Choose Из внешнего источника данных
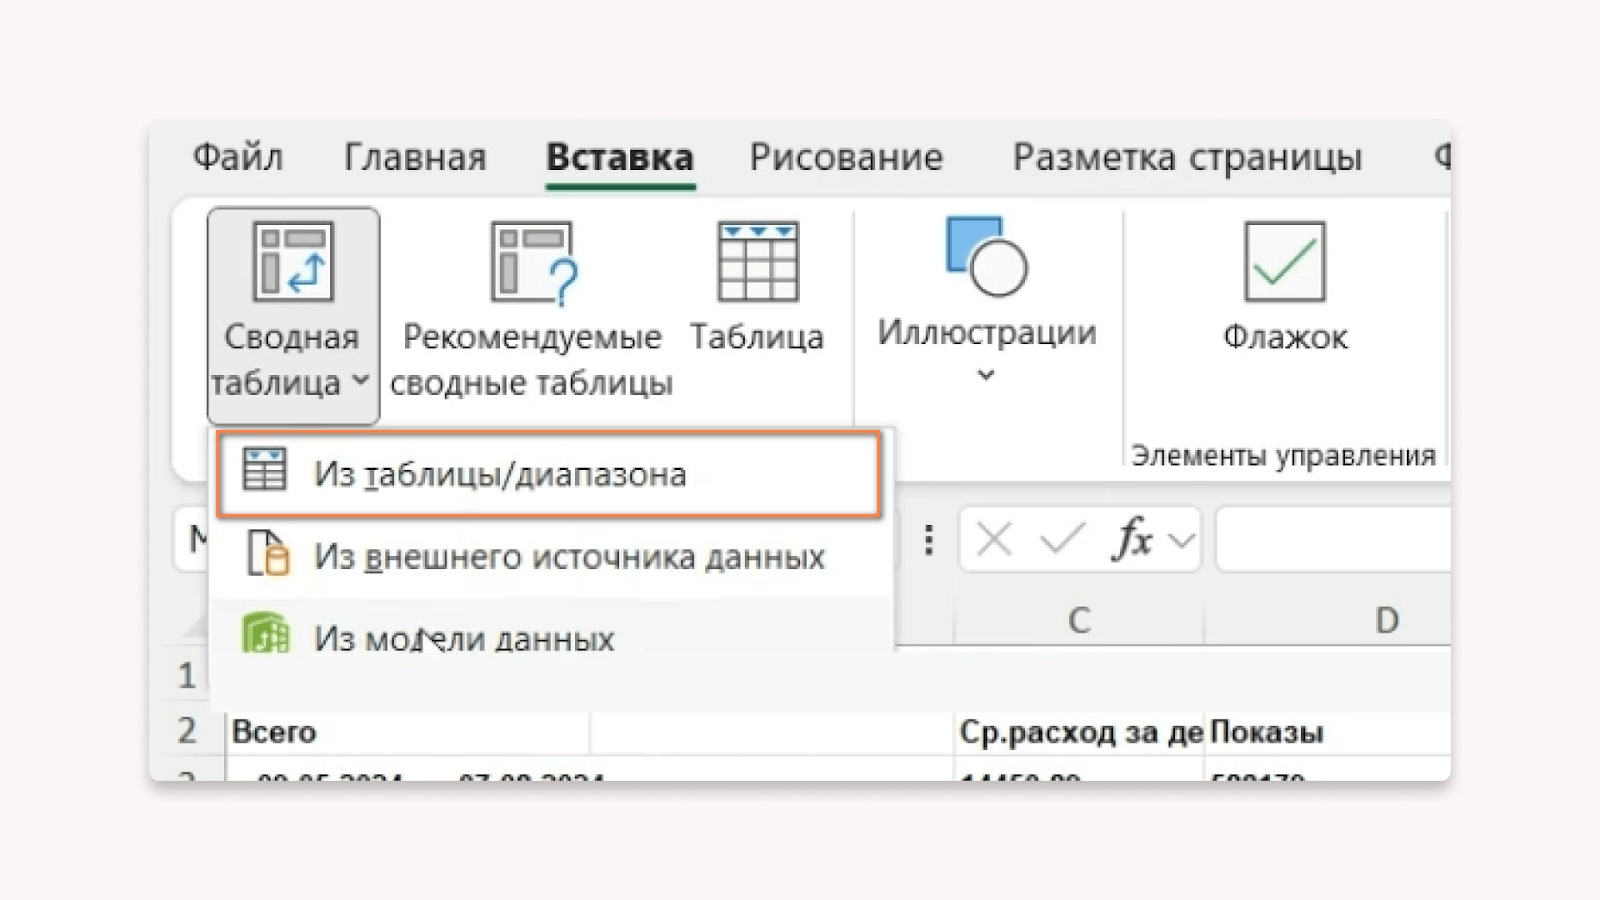This screenshot has width=1600, height=900. click(x=548, y=556)
